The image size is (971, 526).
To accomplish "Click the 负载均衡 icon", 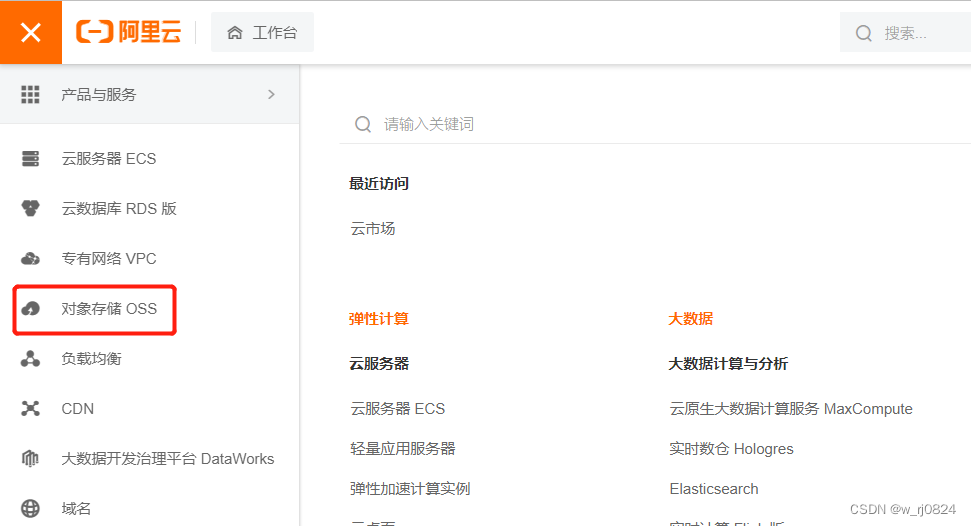I will point(30,359).
